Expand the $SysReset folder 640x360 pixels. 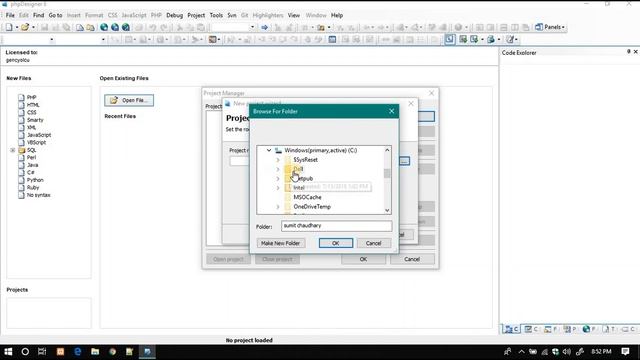[278, 160]
